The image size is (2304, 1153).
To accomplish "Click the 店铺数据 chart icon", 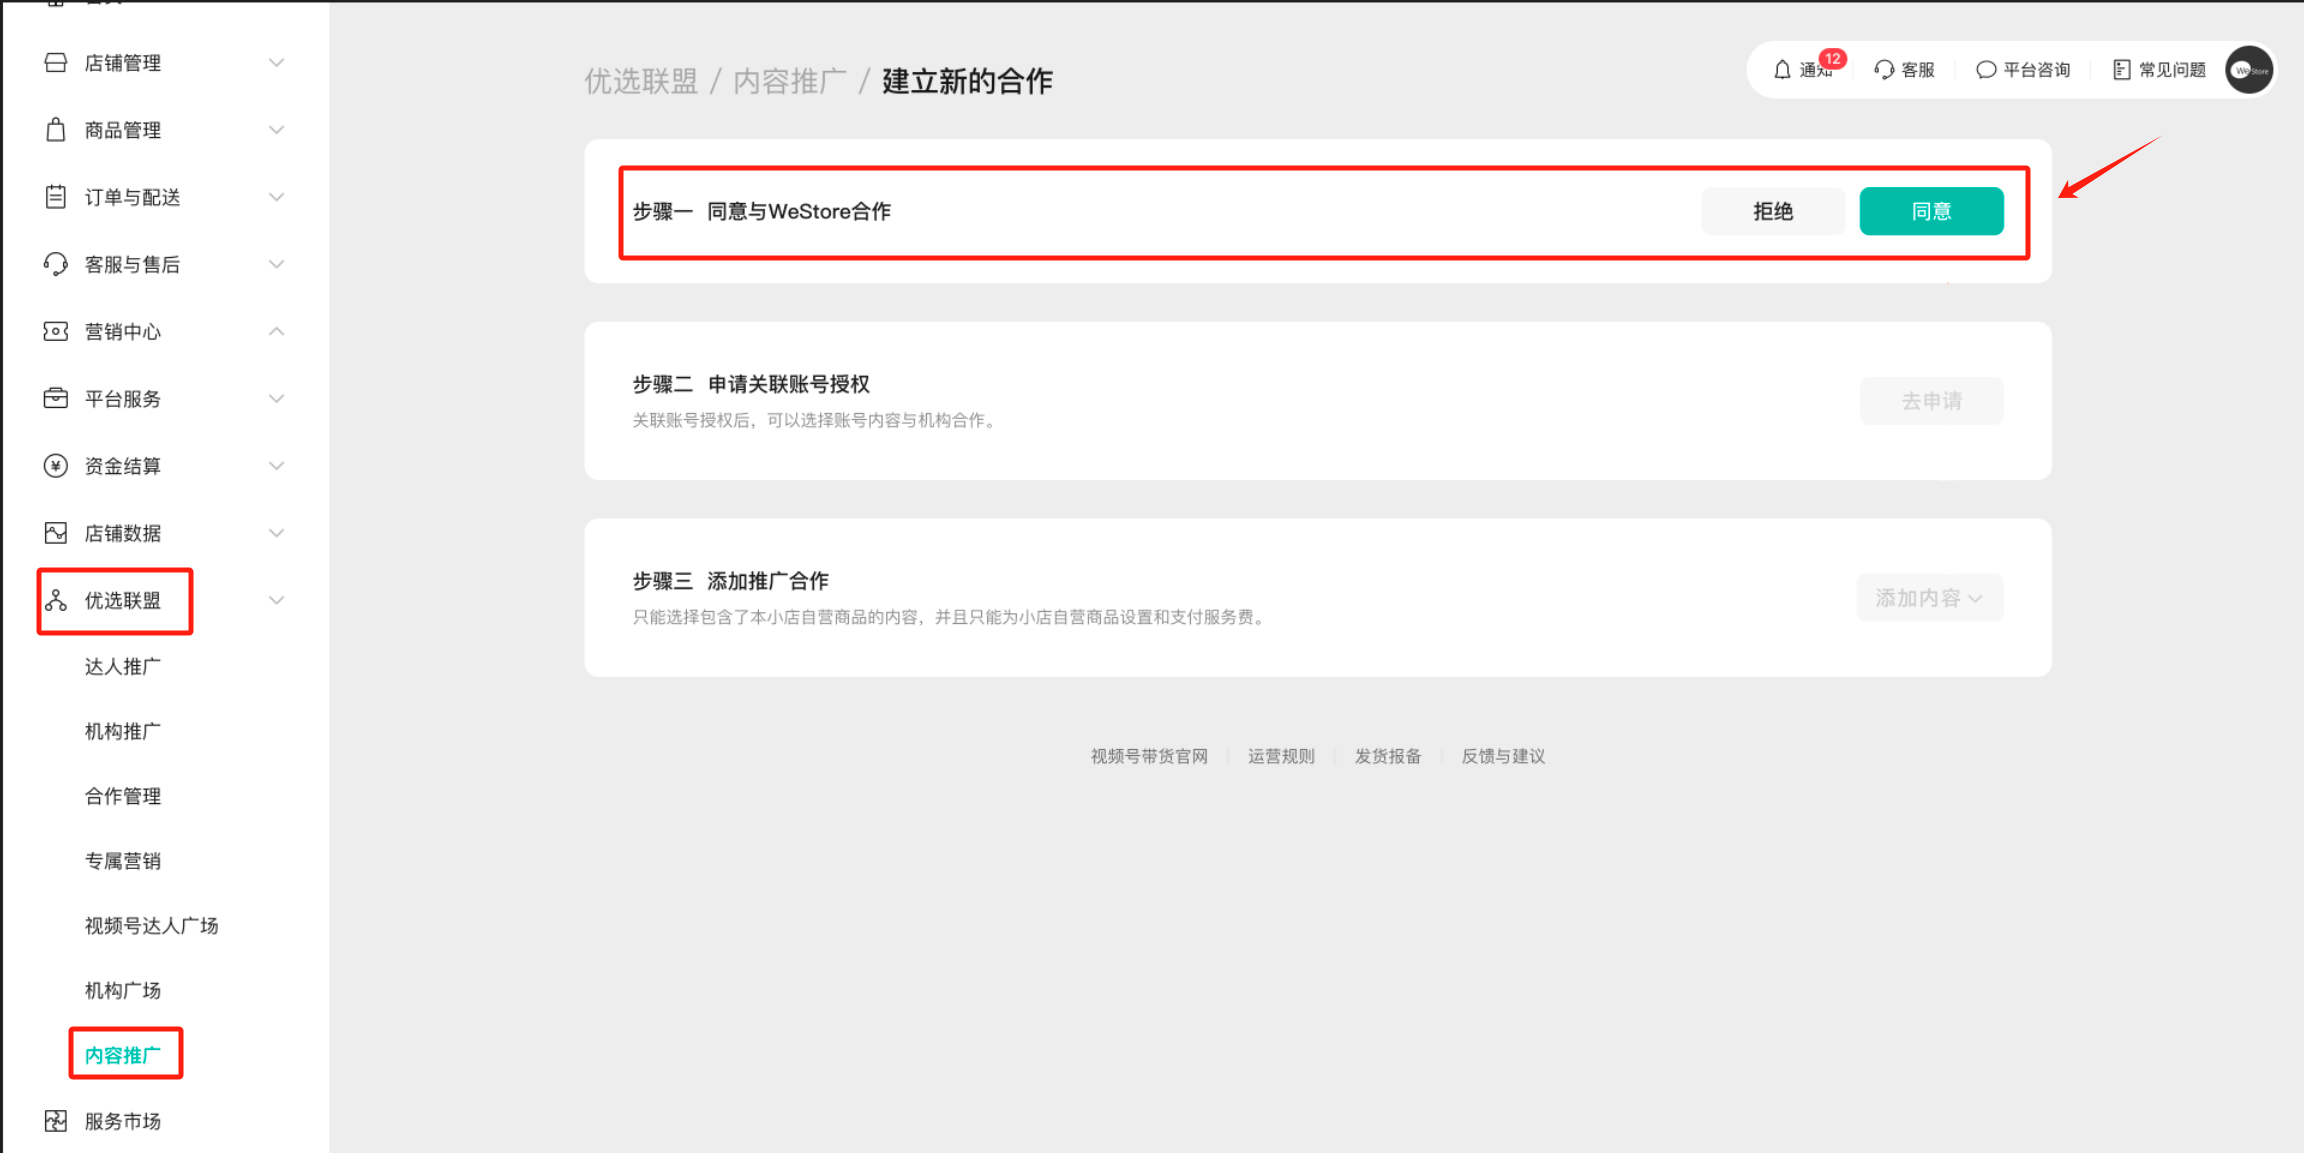I will [56, 533].
